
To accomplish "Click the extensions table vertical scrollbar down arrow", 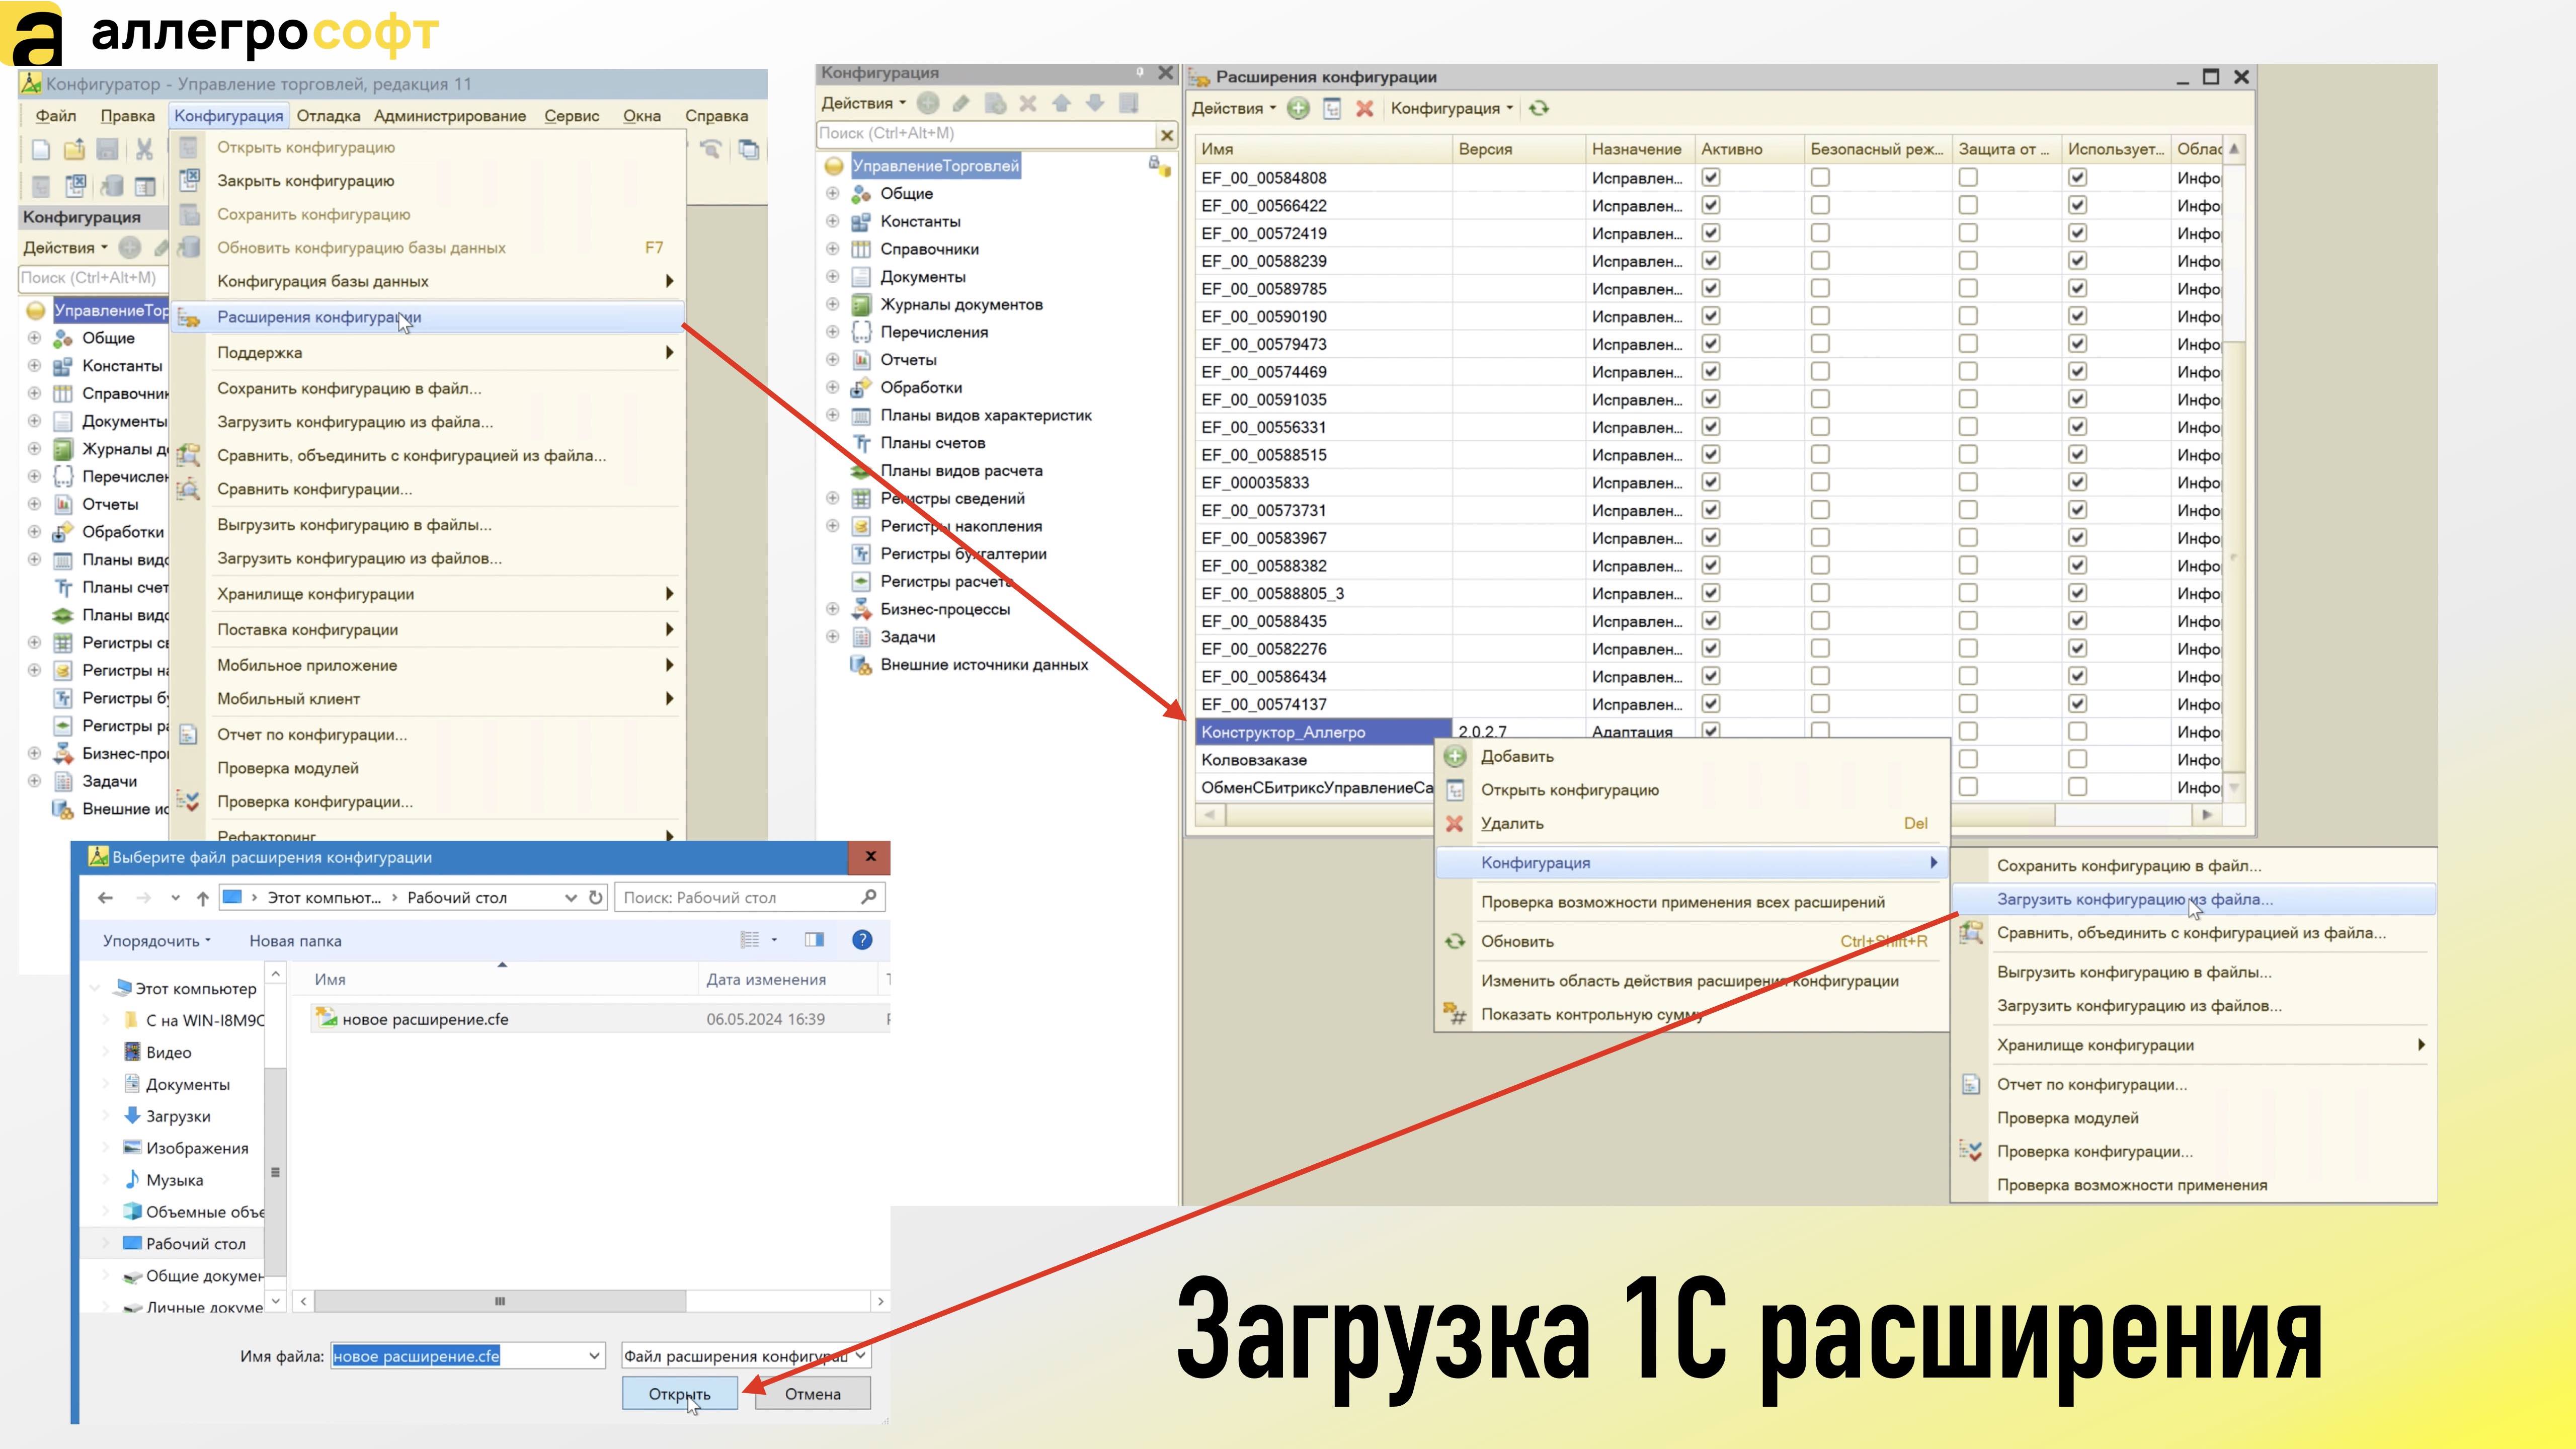I will 2233,788.
